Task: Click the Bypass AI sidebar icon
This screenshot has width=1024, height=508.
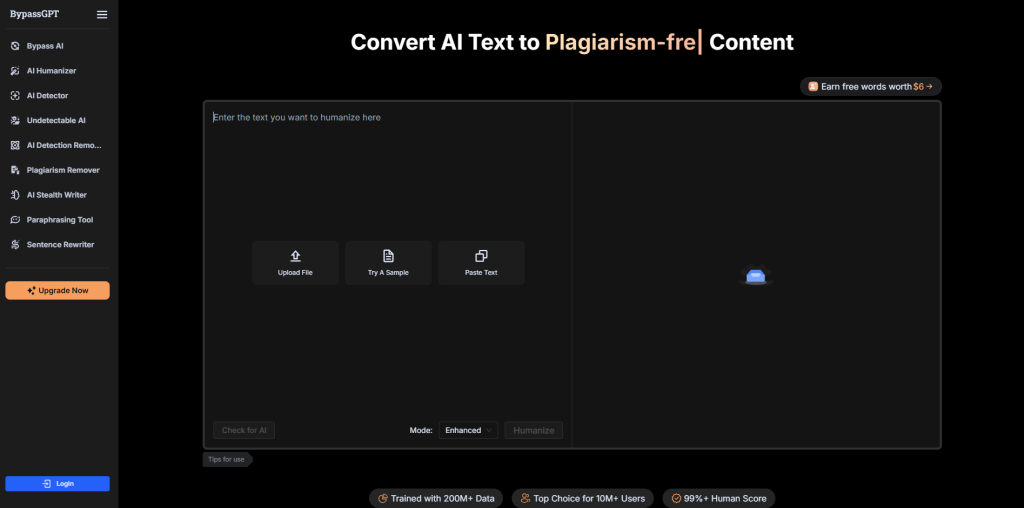Action: click(15, 46)
